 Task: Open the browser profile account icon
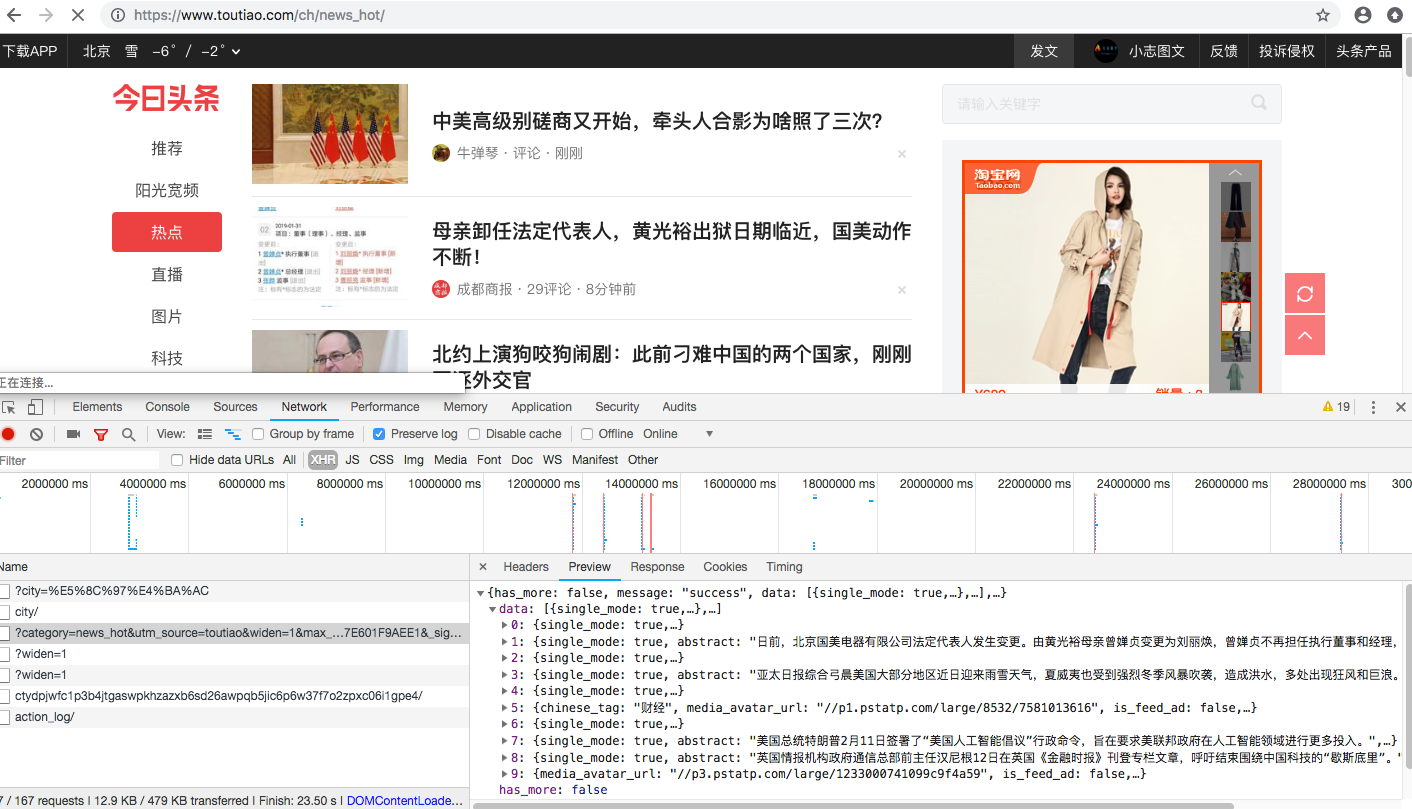(1363, 15)
